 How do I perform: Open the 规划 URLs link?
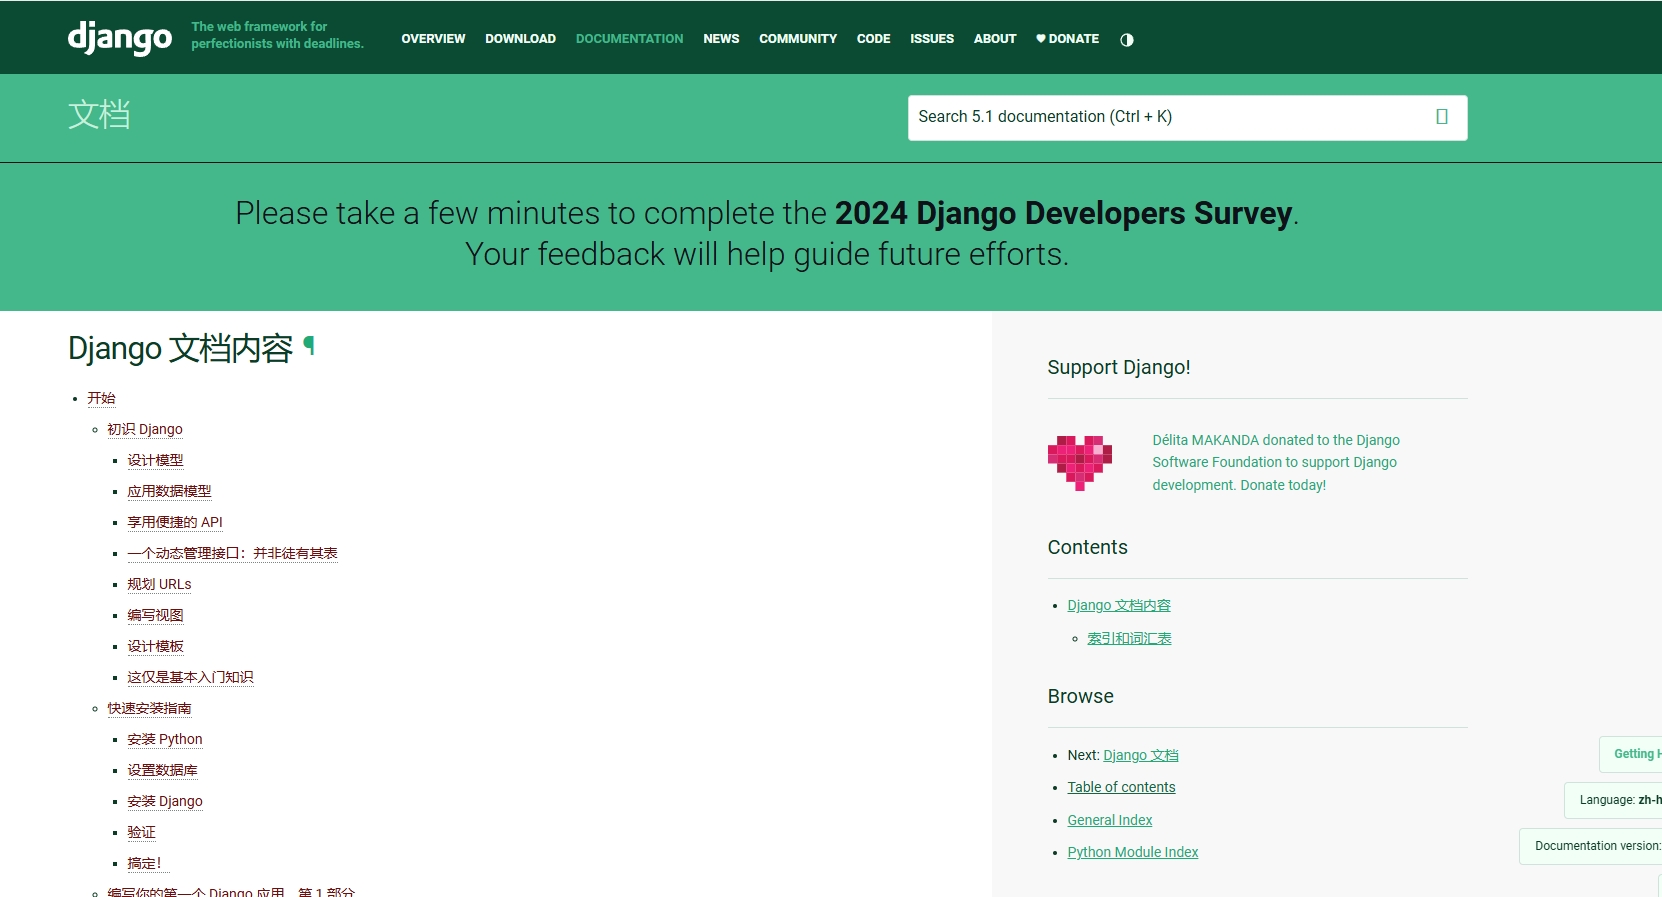[159, 584]
